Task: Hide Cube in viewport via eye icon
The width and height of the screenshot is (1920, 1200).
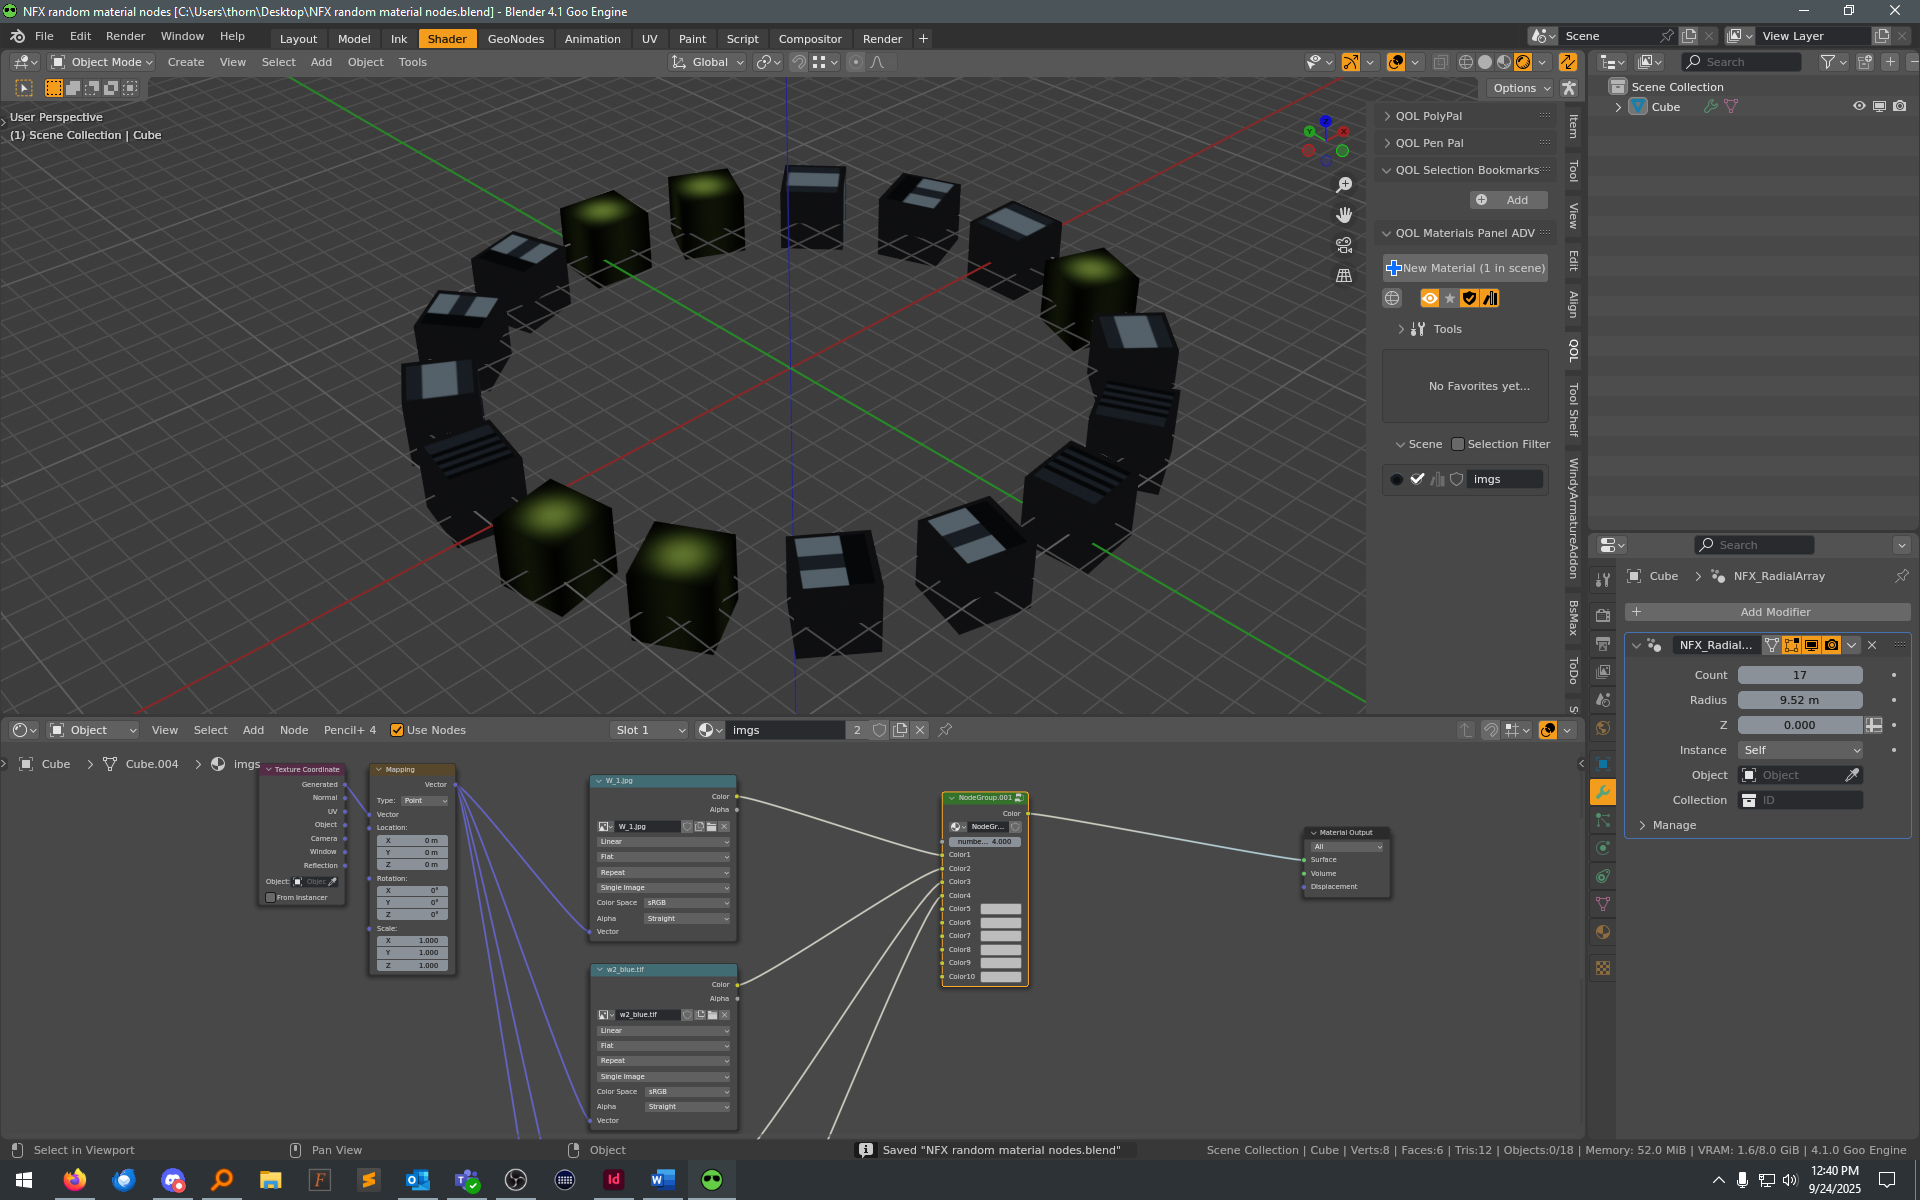Action: (x=1859, y=106)
